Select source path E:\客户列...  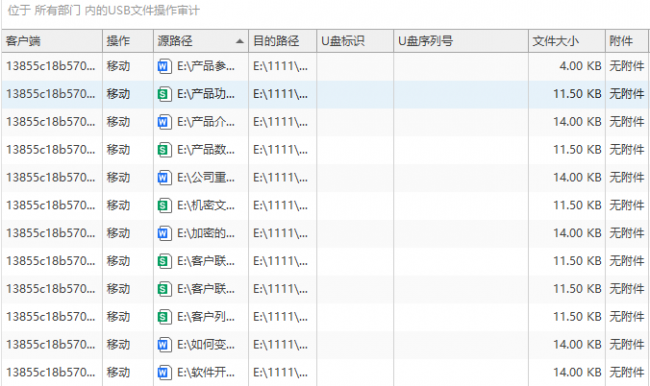point(206,317)
